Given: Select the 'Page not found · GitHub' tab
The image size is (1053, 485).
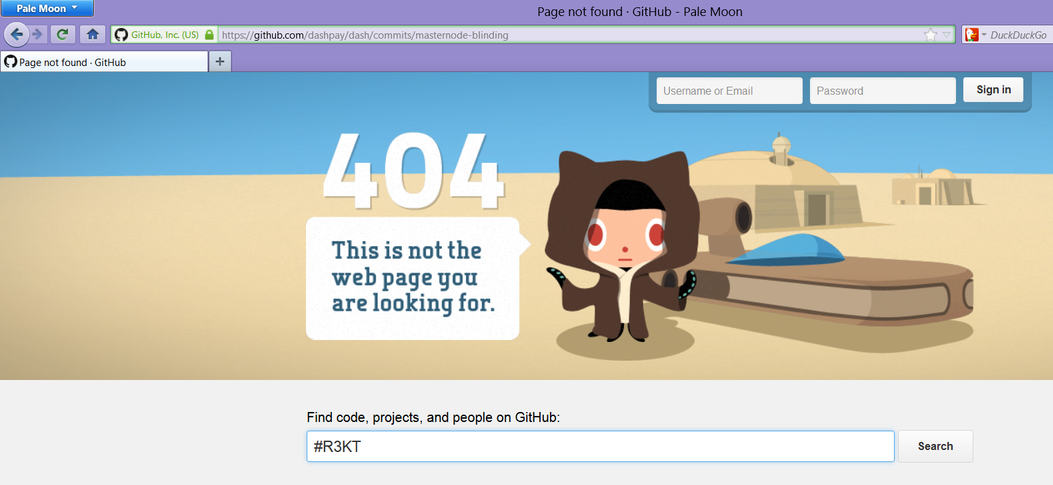Looking at the screenshot, I should 104,62.
